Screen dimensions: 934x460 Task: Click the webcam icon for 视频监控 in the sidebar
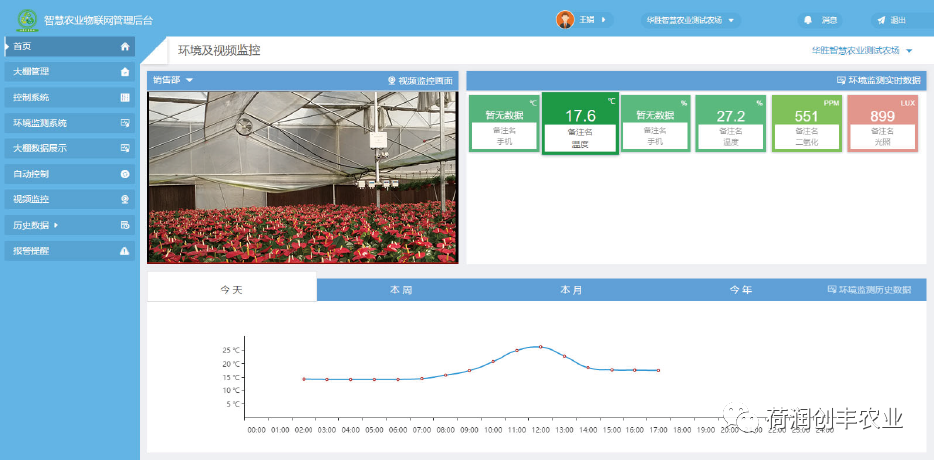coord(125,200)
